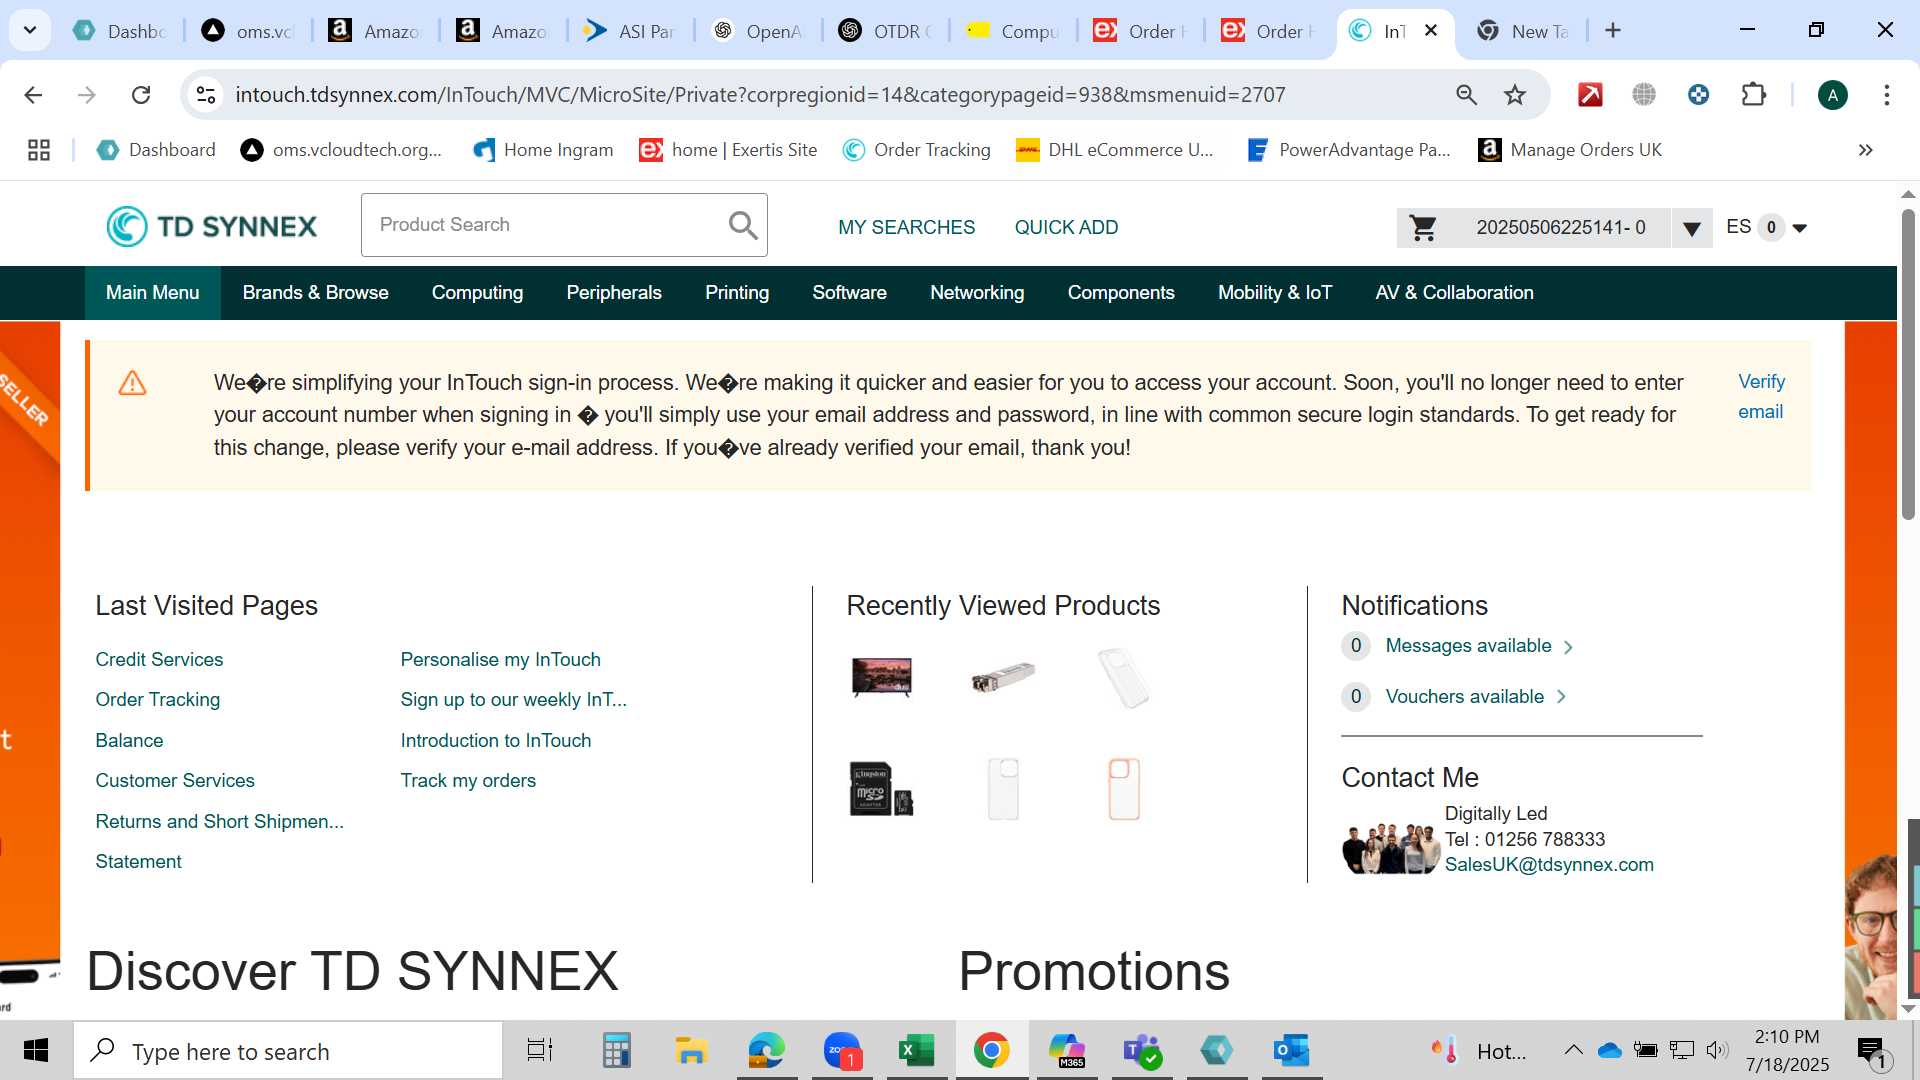Screen dimensions: 1920x1080
Task: Expand Vouchers available chevron
Action: click(1561, 697)
